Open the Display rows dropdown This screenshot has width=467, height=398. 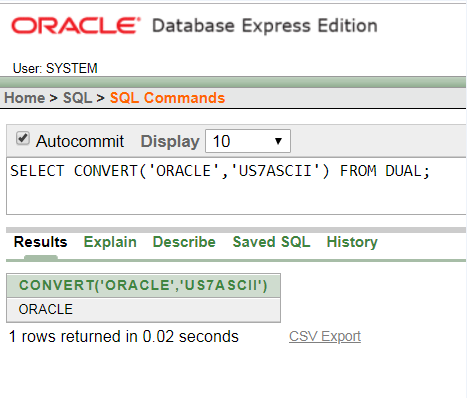[248, 141]
